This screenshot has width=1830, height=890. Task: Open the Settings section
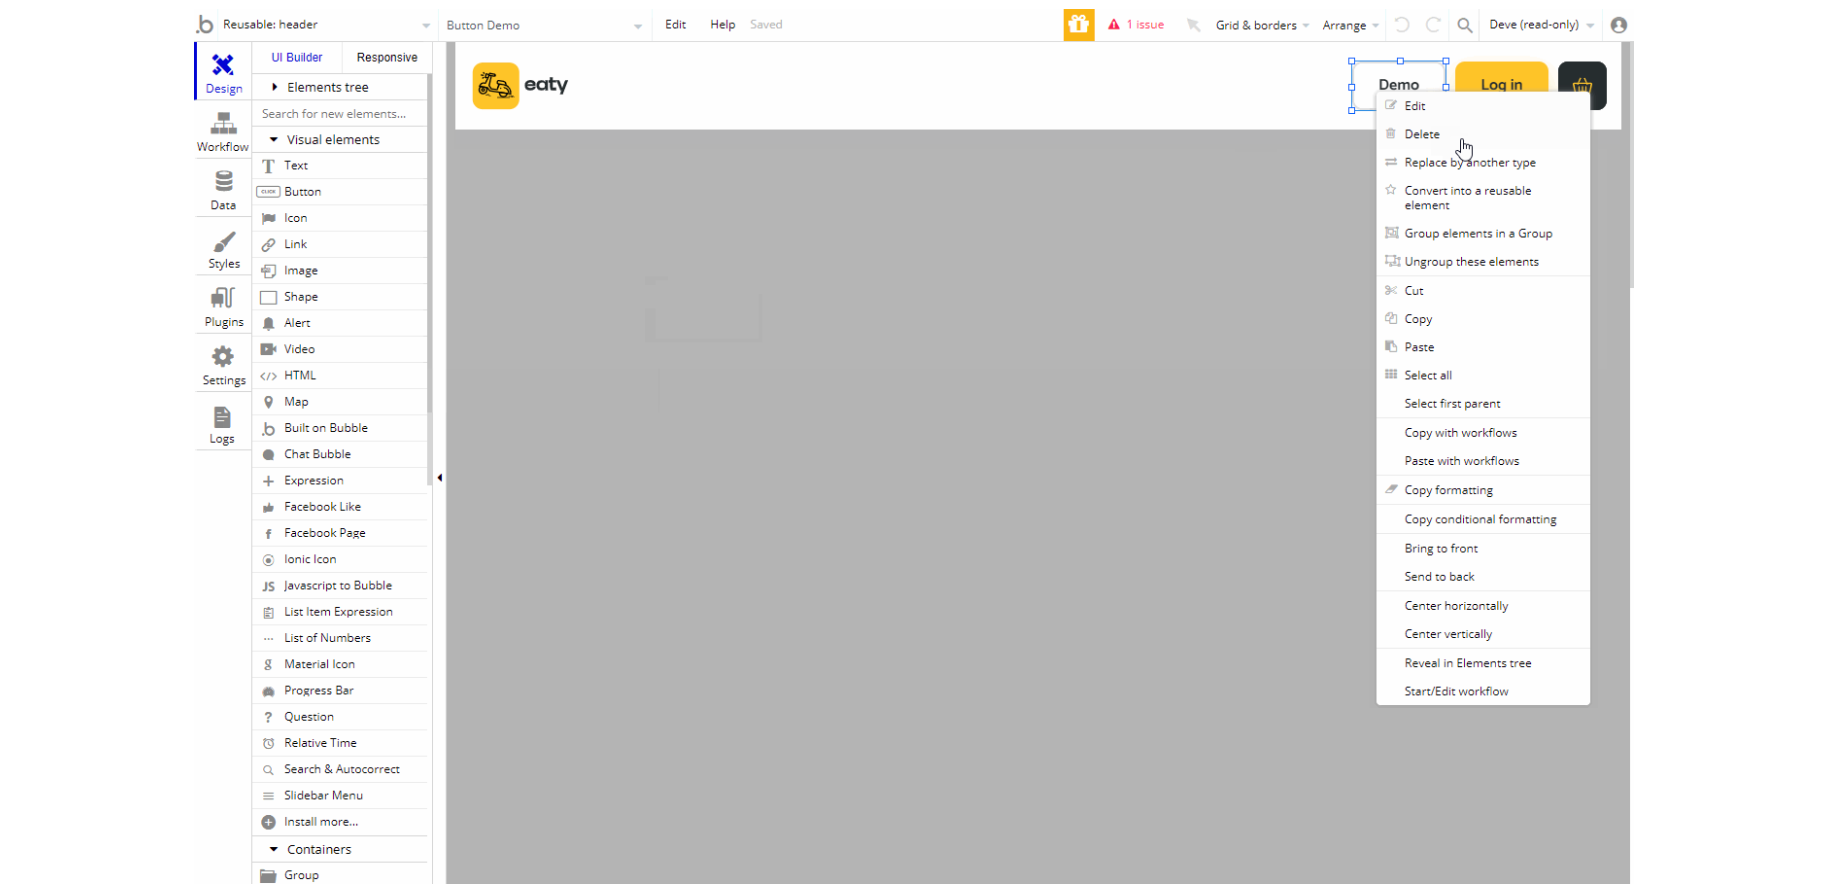click(x=223, y=365)
